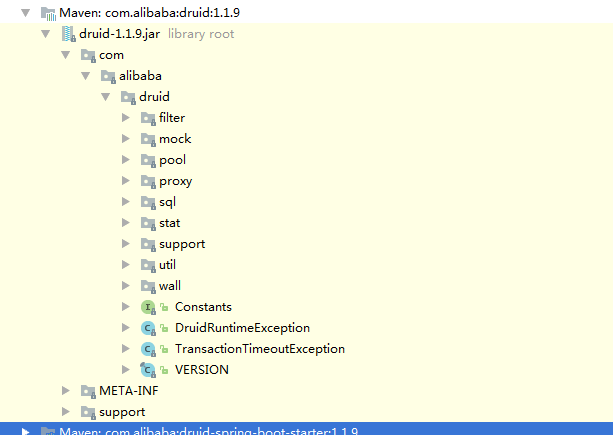Screen dimensions: 613x435
Task: Click the stat package folder icon
Action: coord(148,224)
